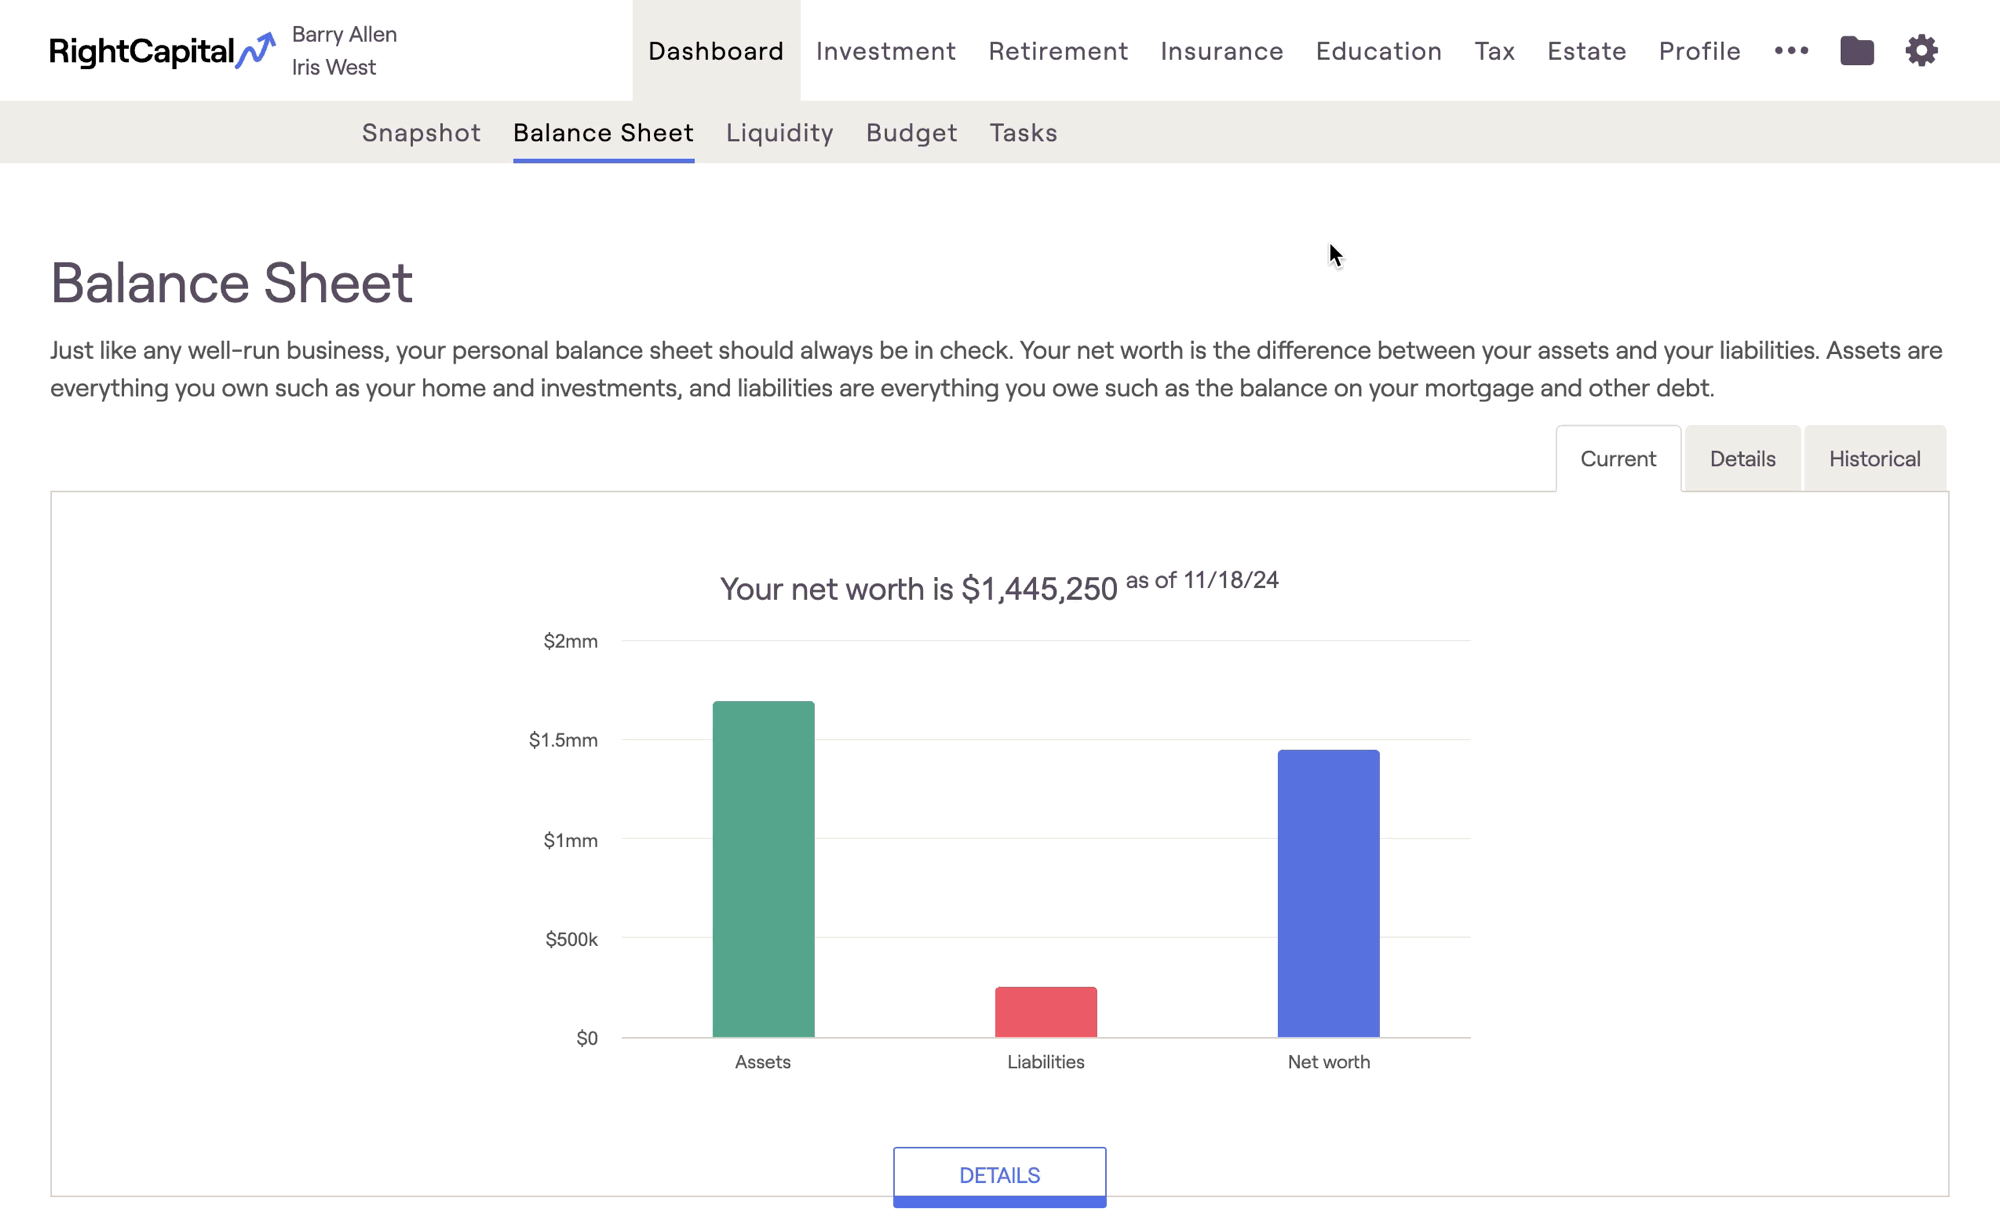Select the Budget sub-tab
Screen dimensions: 2000x1220
[911, 133]
